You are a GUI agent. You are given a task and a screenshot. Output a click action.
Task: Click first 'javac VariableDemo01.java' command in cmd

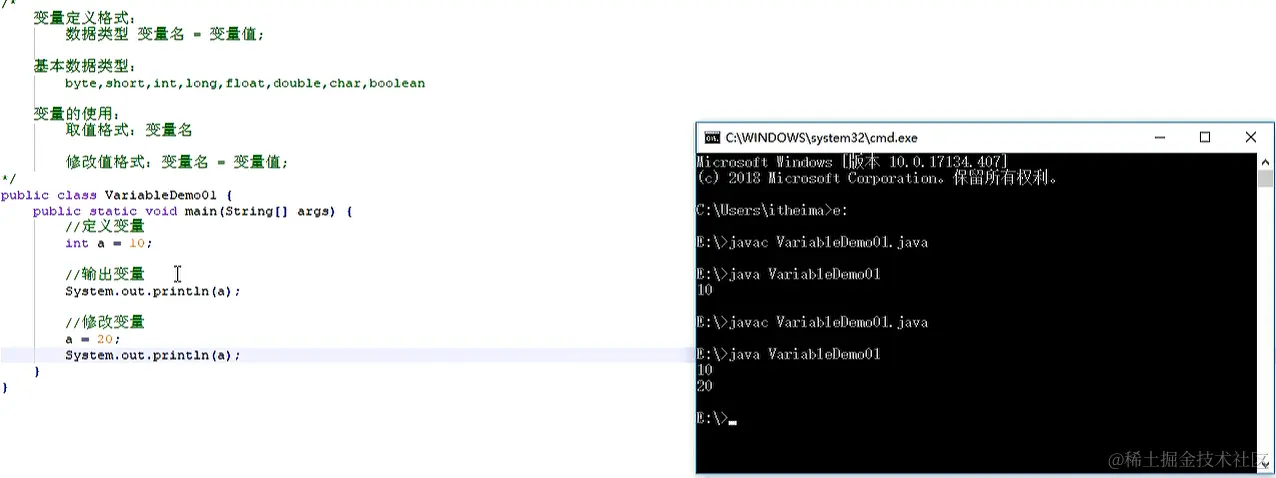(x=828, y=242)
